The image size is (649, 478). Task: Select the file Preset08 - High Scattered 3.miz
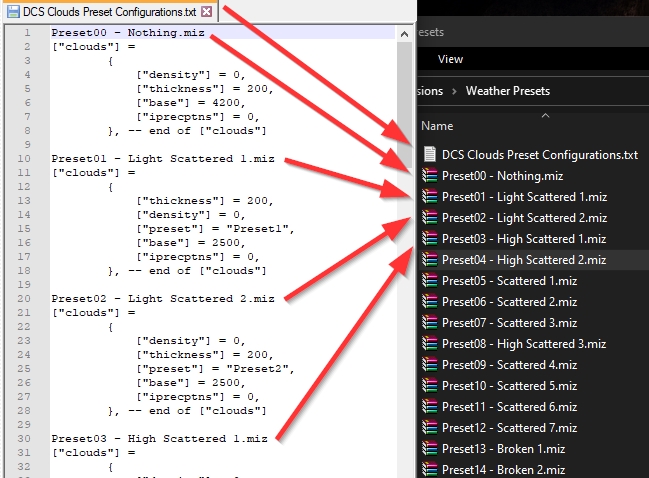pos(523,344)
